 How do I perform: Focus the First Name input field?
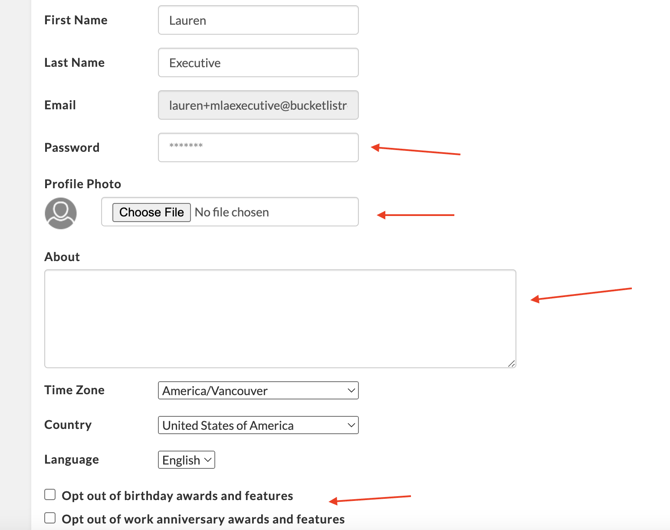pos(258,20)
